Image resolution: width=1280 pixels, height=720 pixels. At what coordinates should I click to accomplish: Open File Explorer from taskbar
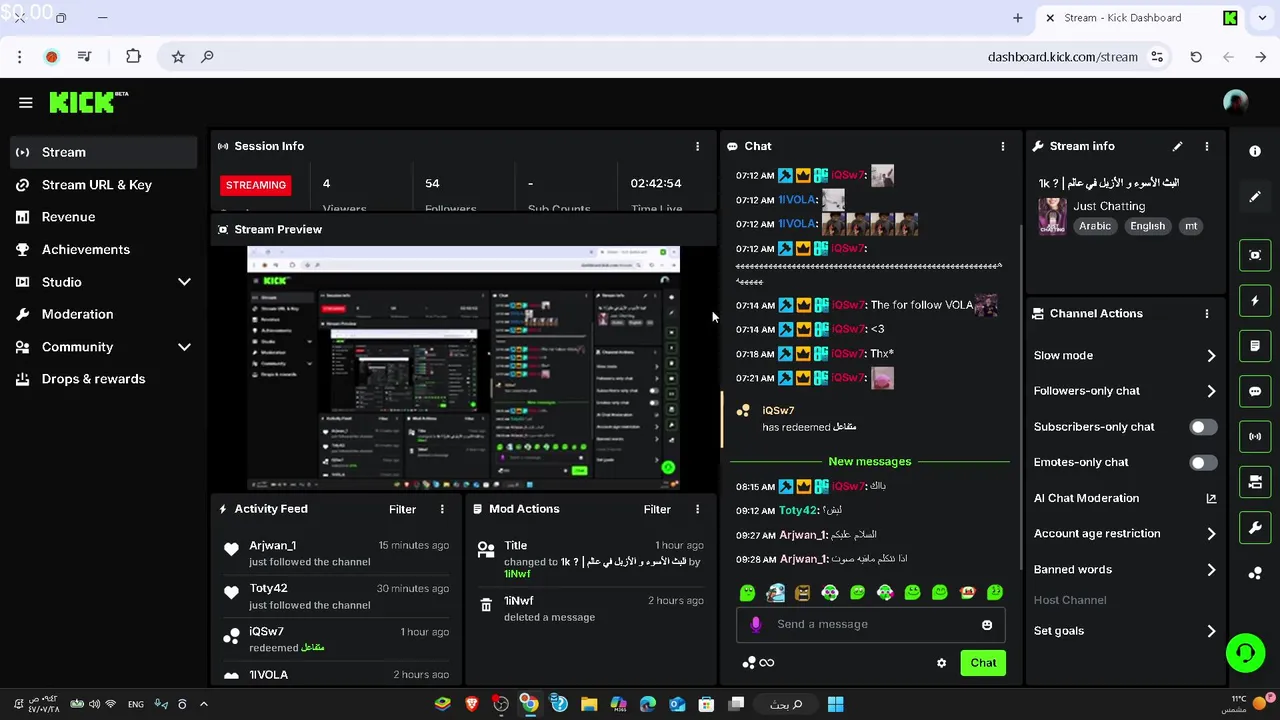tap(588, 704)
